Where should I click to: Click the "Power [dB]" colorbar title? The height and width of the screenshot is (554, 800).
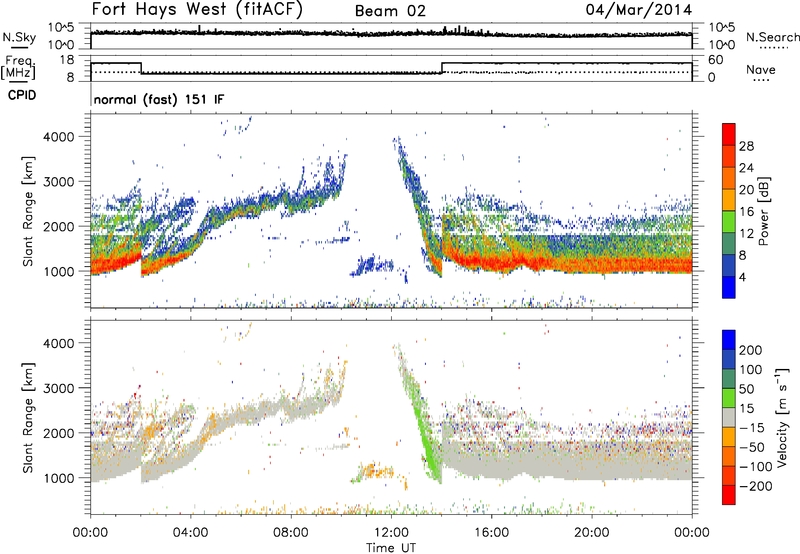(763, 211)
